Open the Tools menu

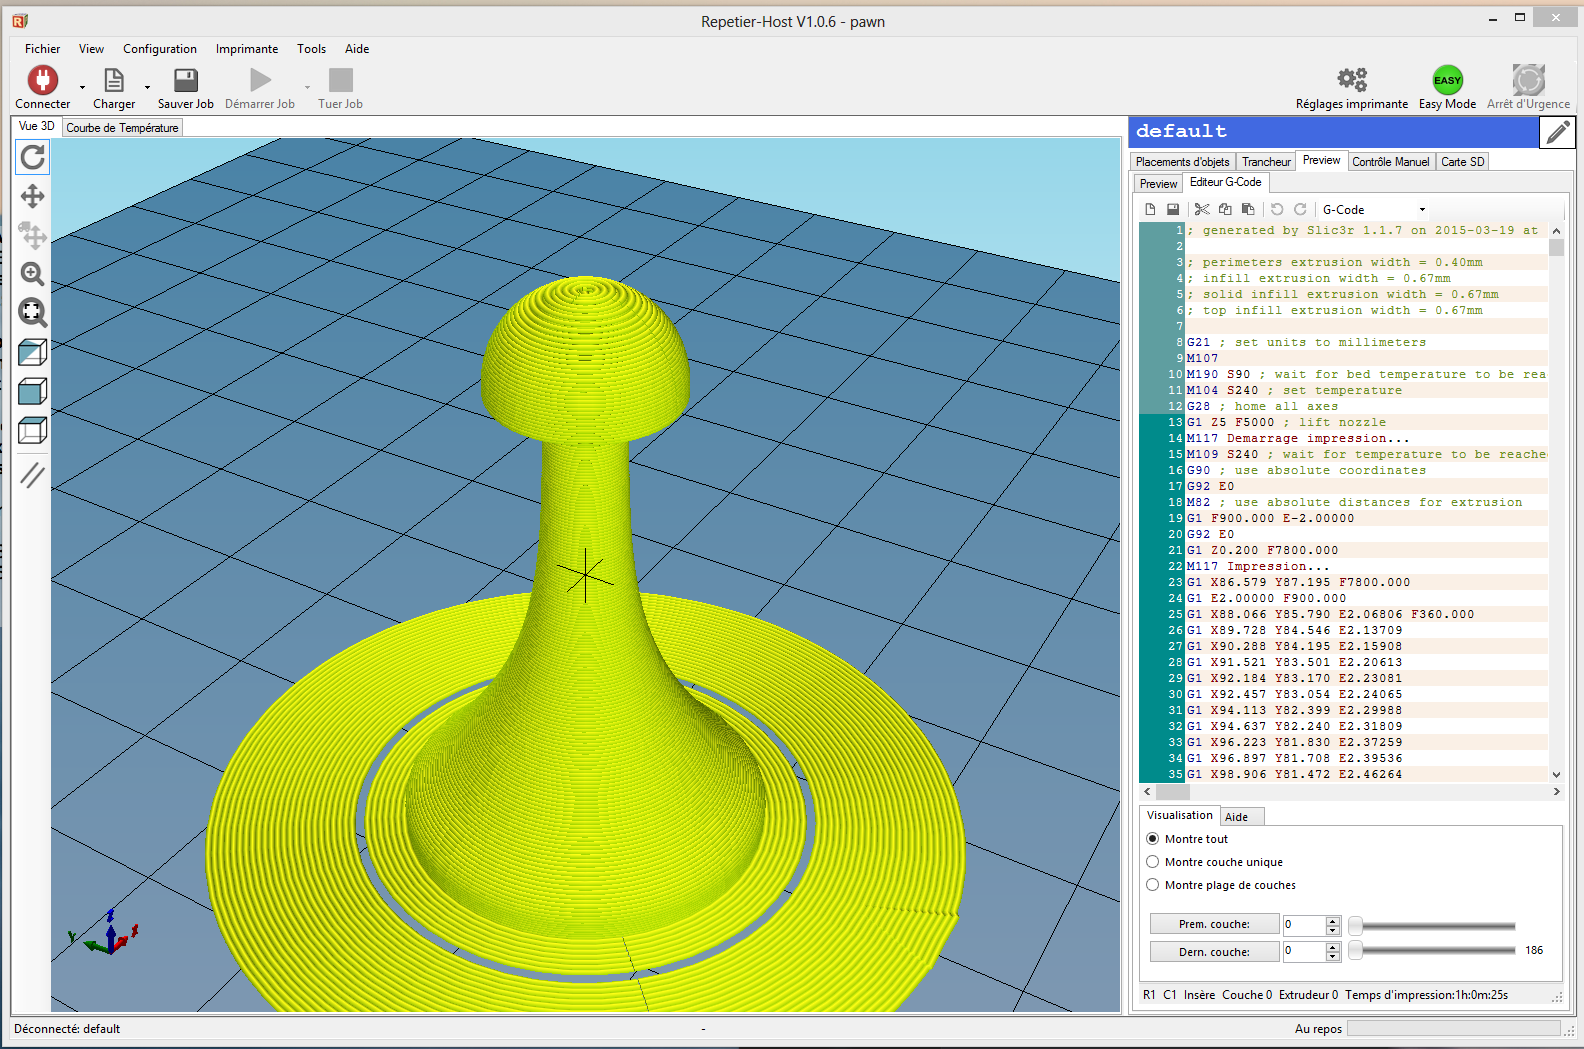pos(311,49)
